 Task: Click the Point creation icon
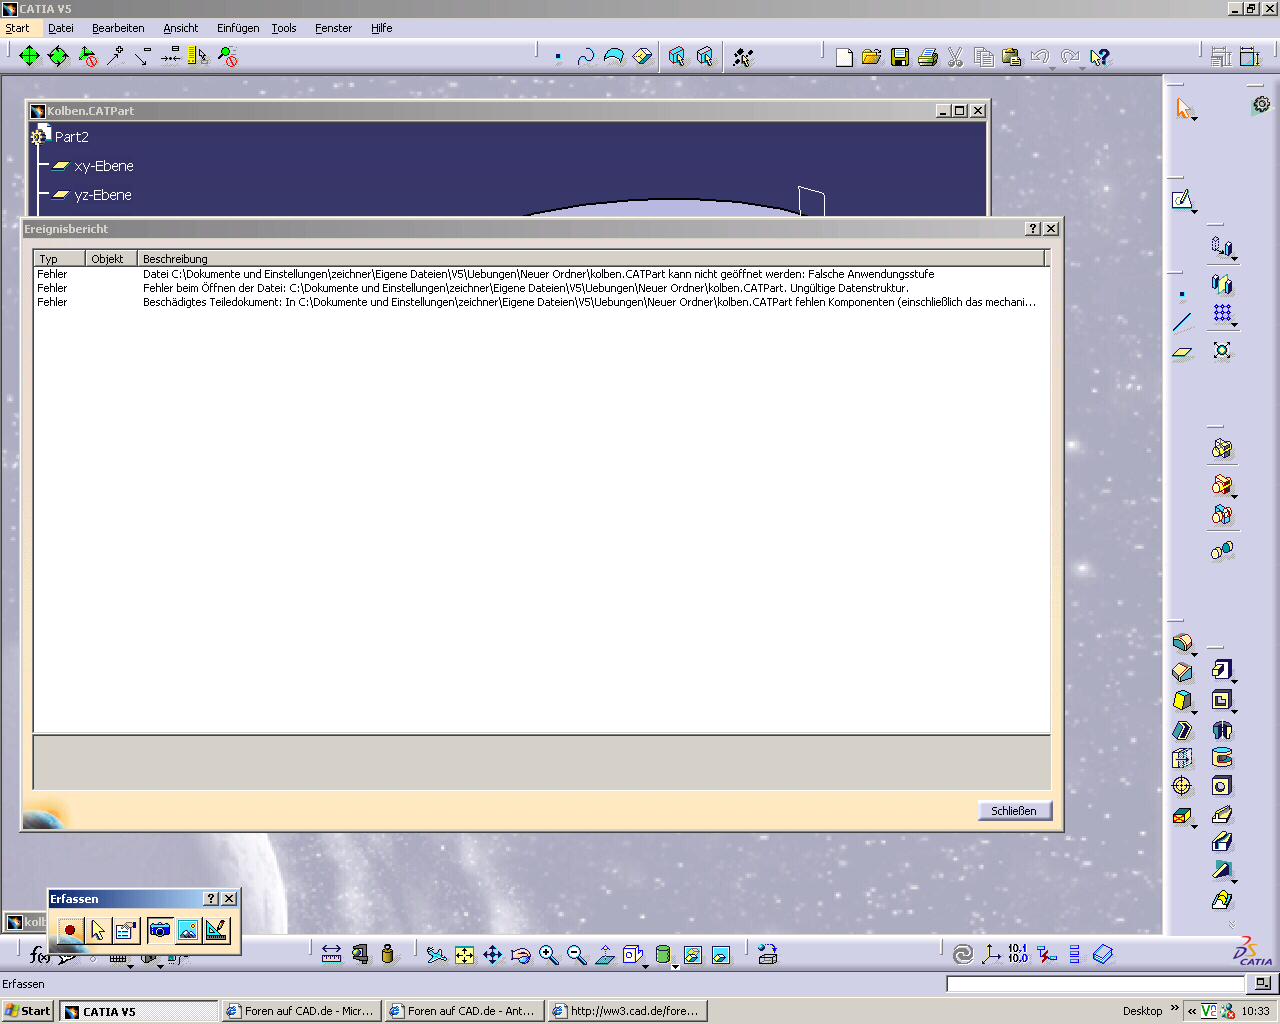1182,294
